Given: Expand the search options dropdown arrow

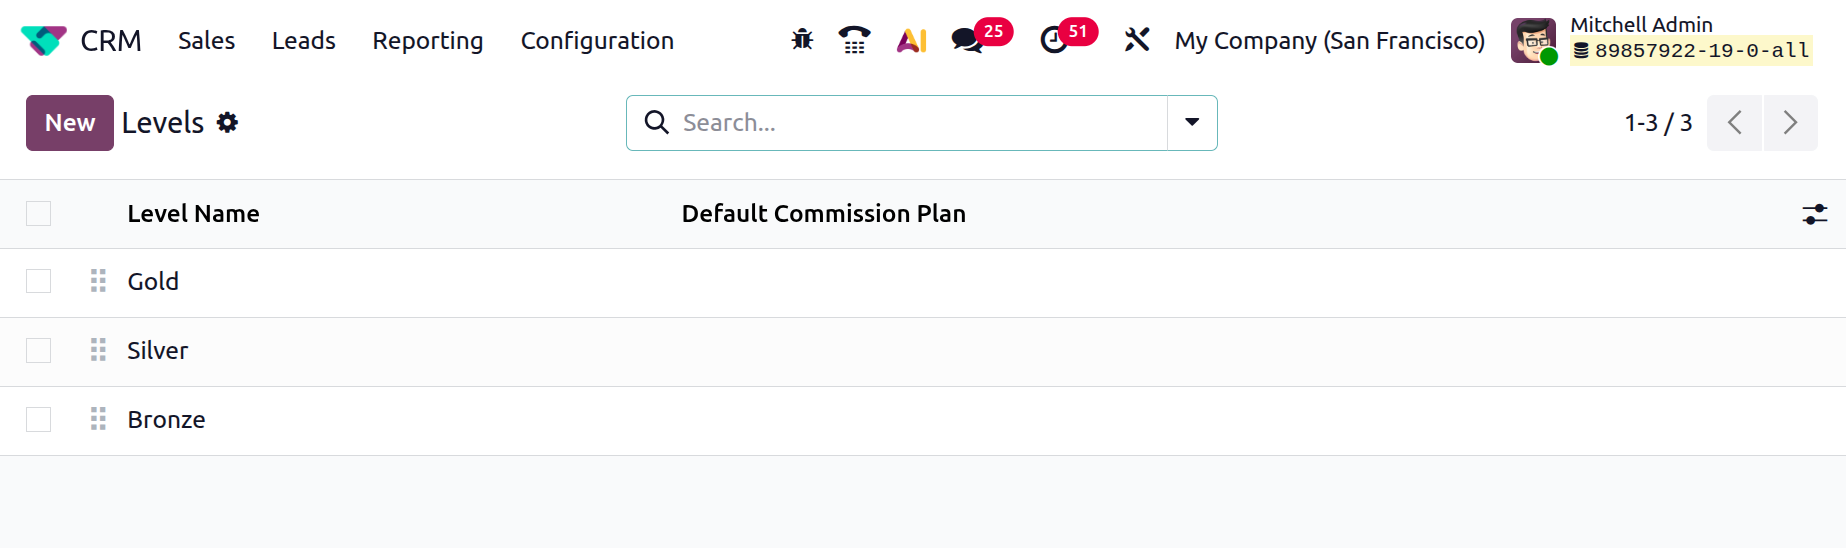Looking at the screenshot, I should coord(1192,122).
